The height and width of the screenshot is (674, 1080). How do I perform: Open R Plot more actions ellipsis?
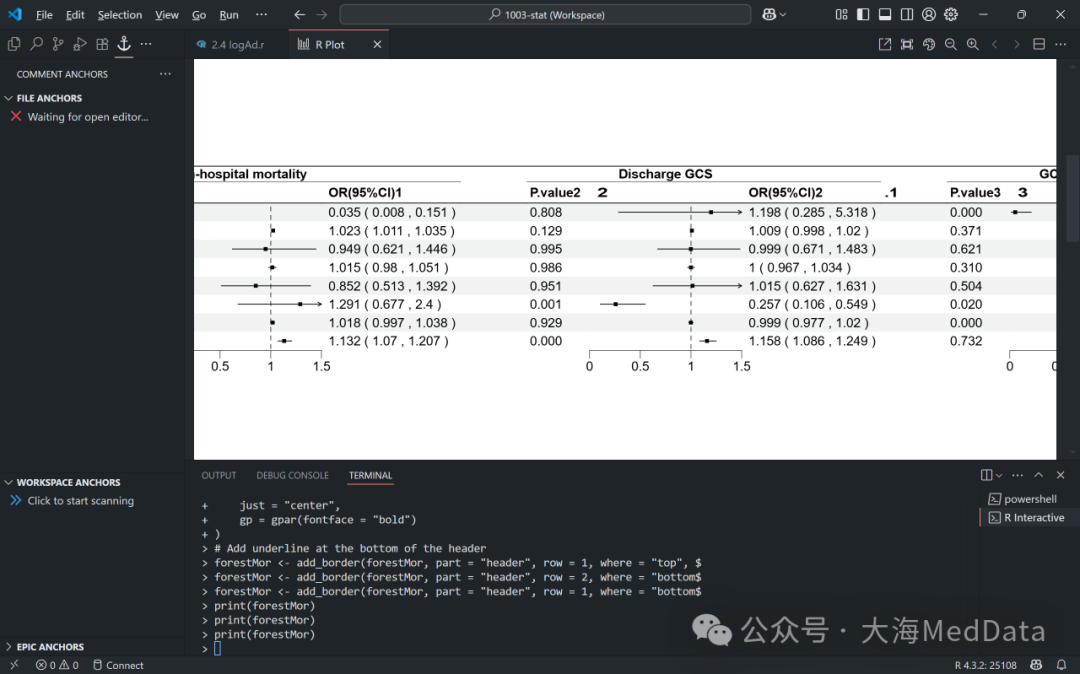pos(1061,44)
